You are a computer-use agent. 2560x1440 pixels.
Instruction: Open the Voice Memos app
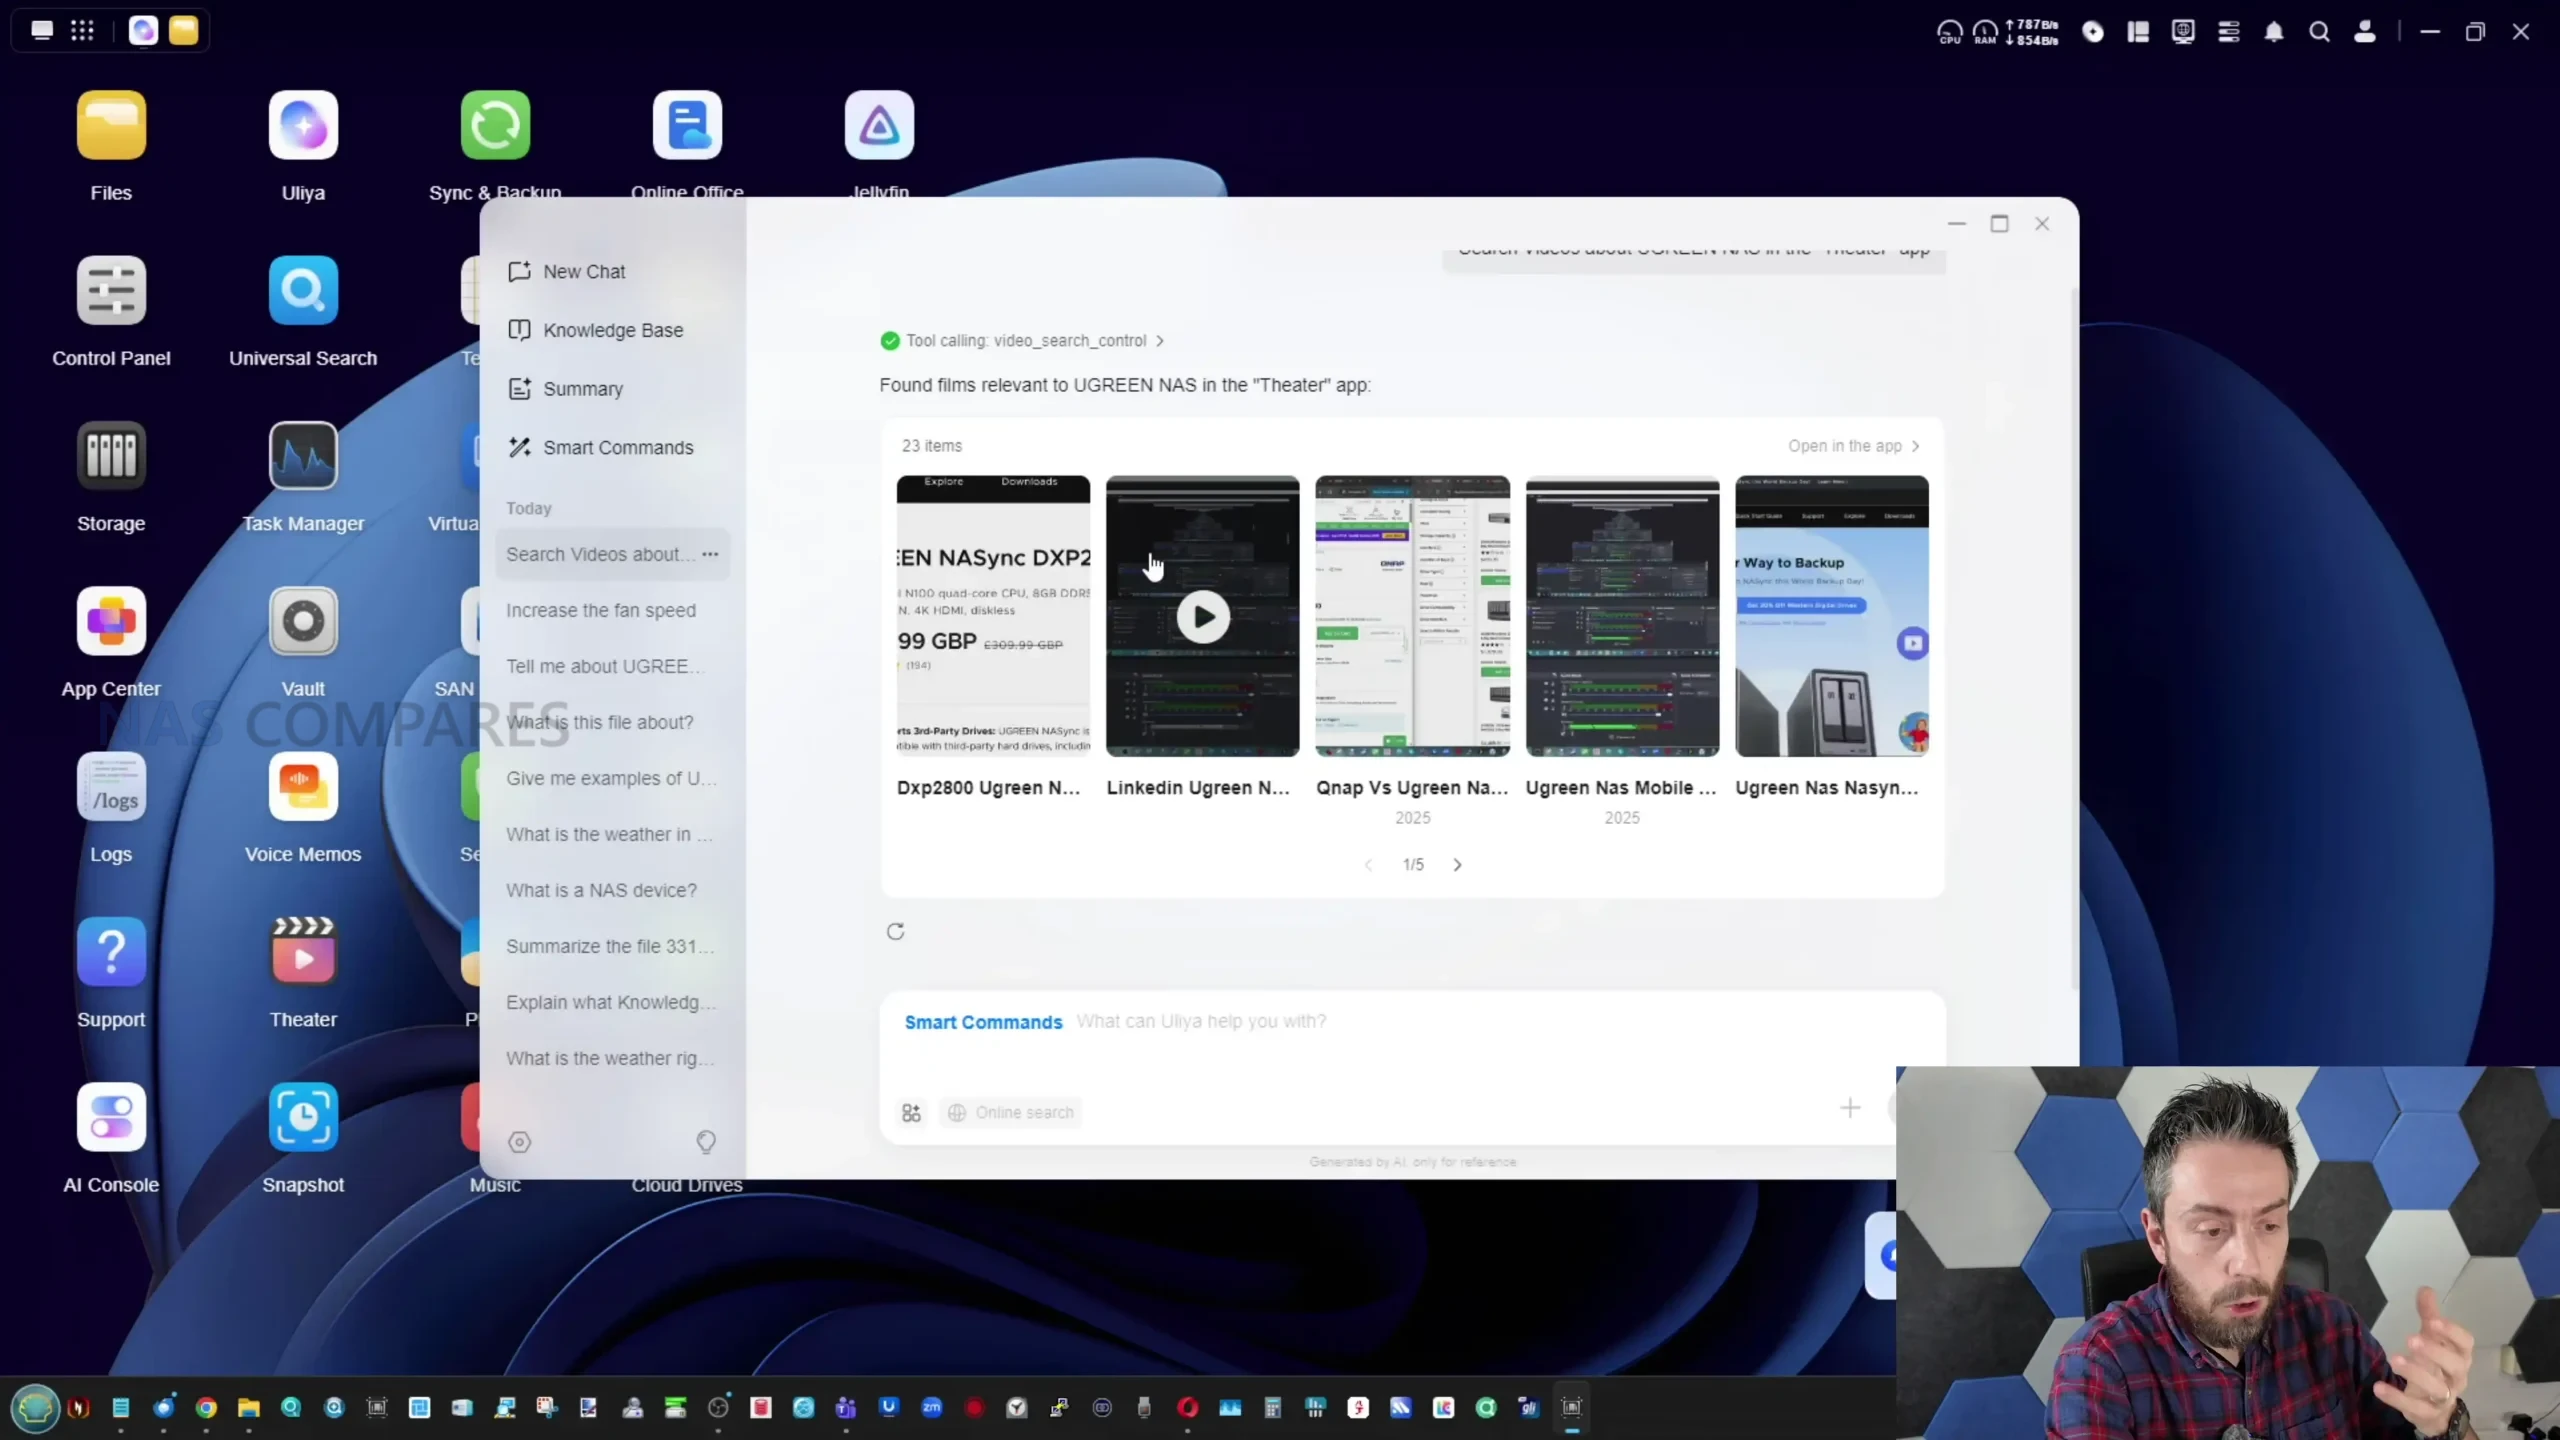coord(303,786)
